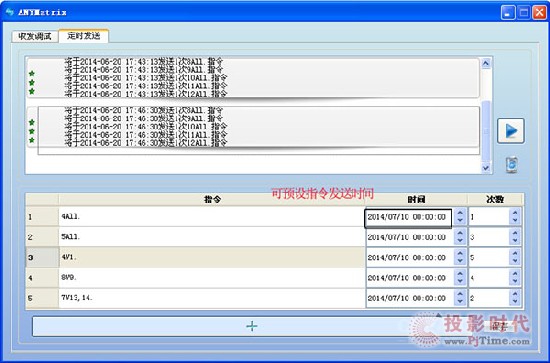Increase the time for row 1 using up spinner
The width and height of the screenshot is (550, 363).
tap(460, 213)
